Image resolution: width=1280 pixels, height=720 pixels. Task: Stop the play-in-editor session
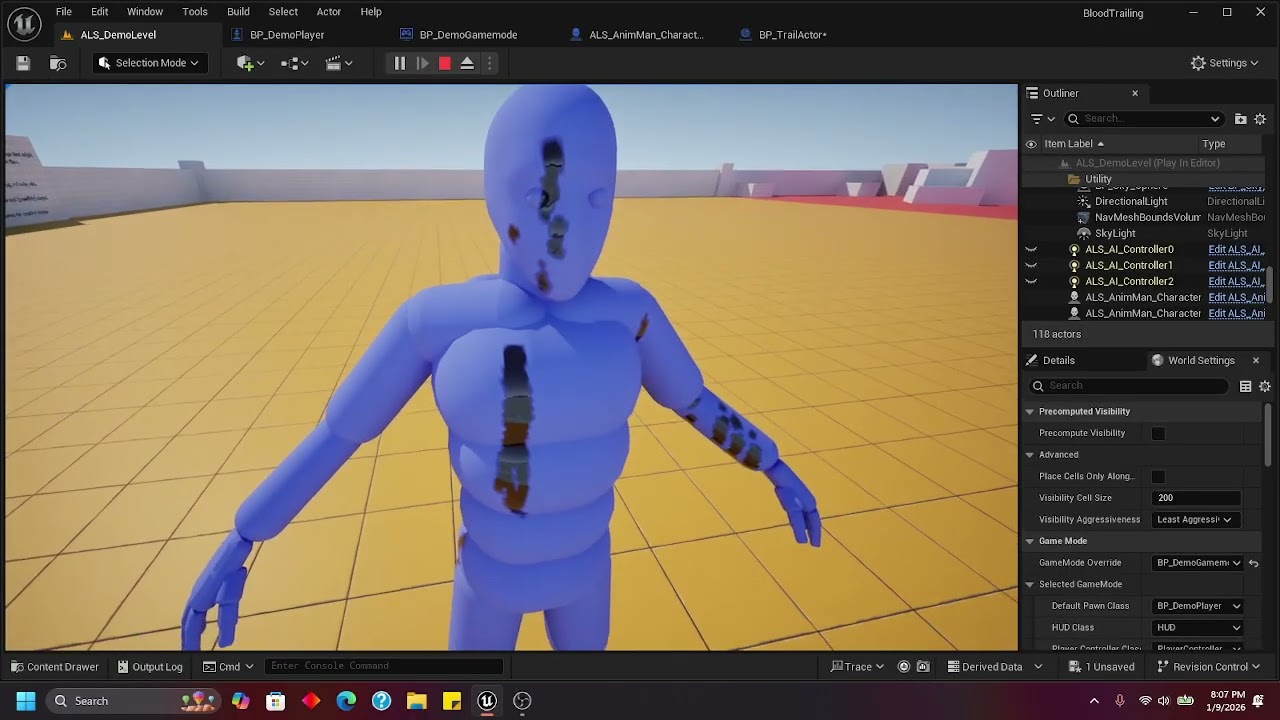click(x=445, y=63)
